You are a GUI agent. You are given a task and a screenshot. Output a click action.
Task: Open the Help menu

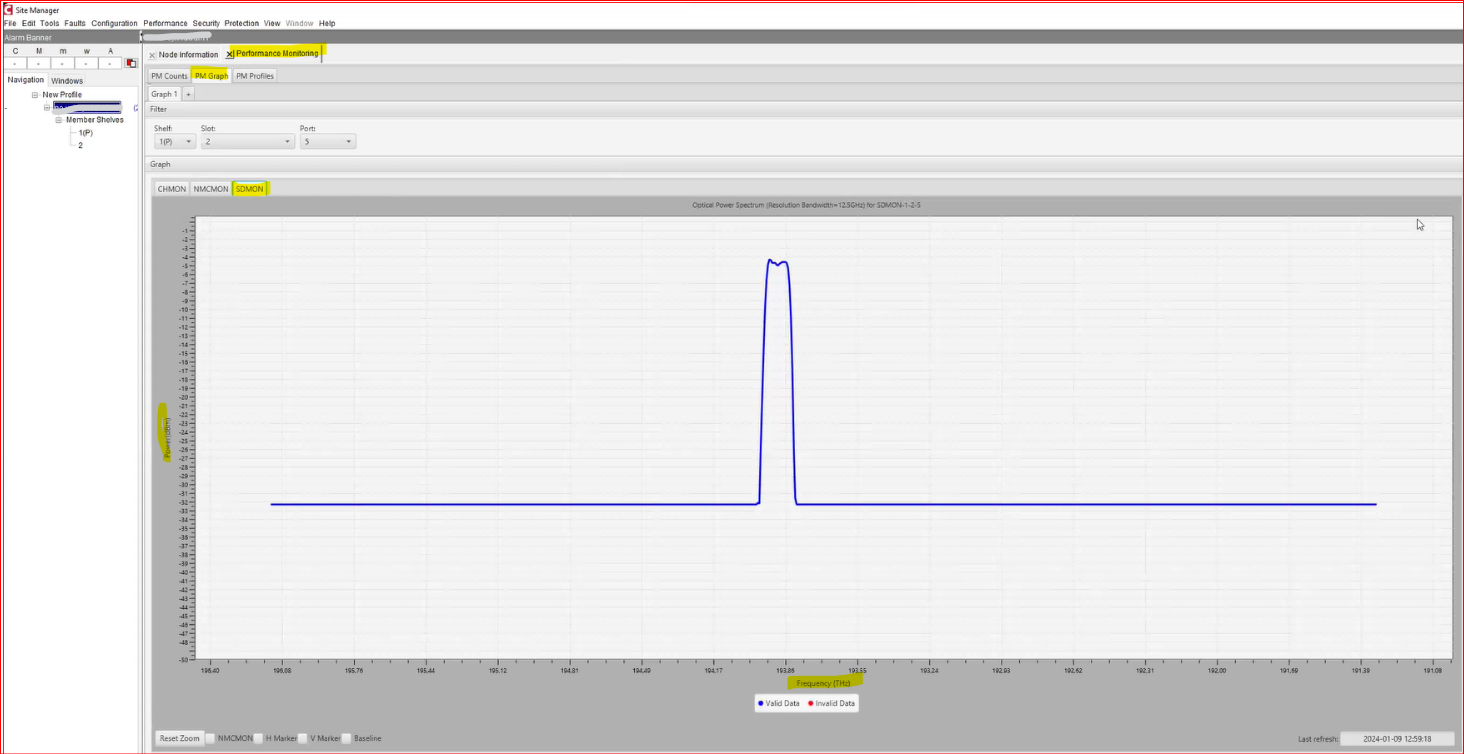[x=327, y=23]
